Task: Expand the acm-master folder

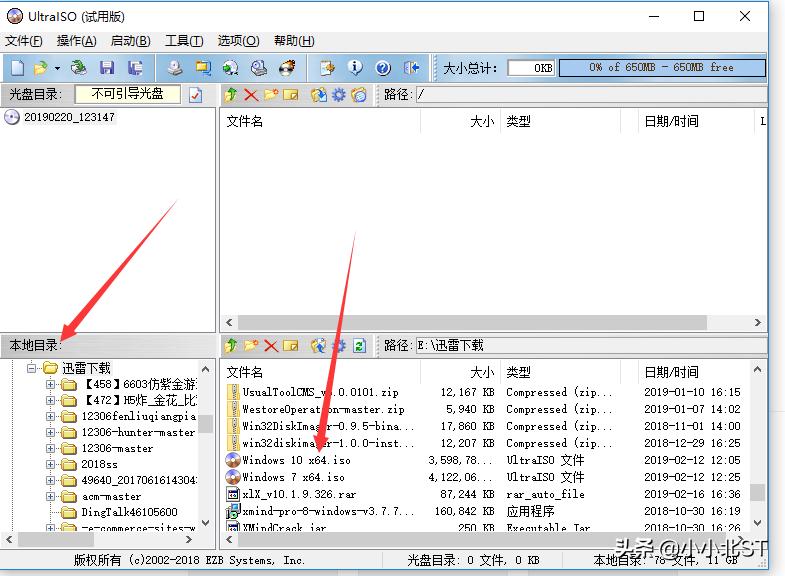Action: tap(51, 496)
